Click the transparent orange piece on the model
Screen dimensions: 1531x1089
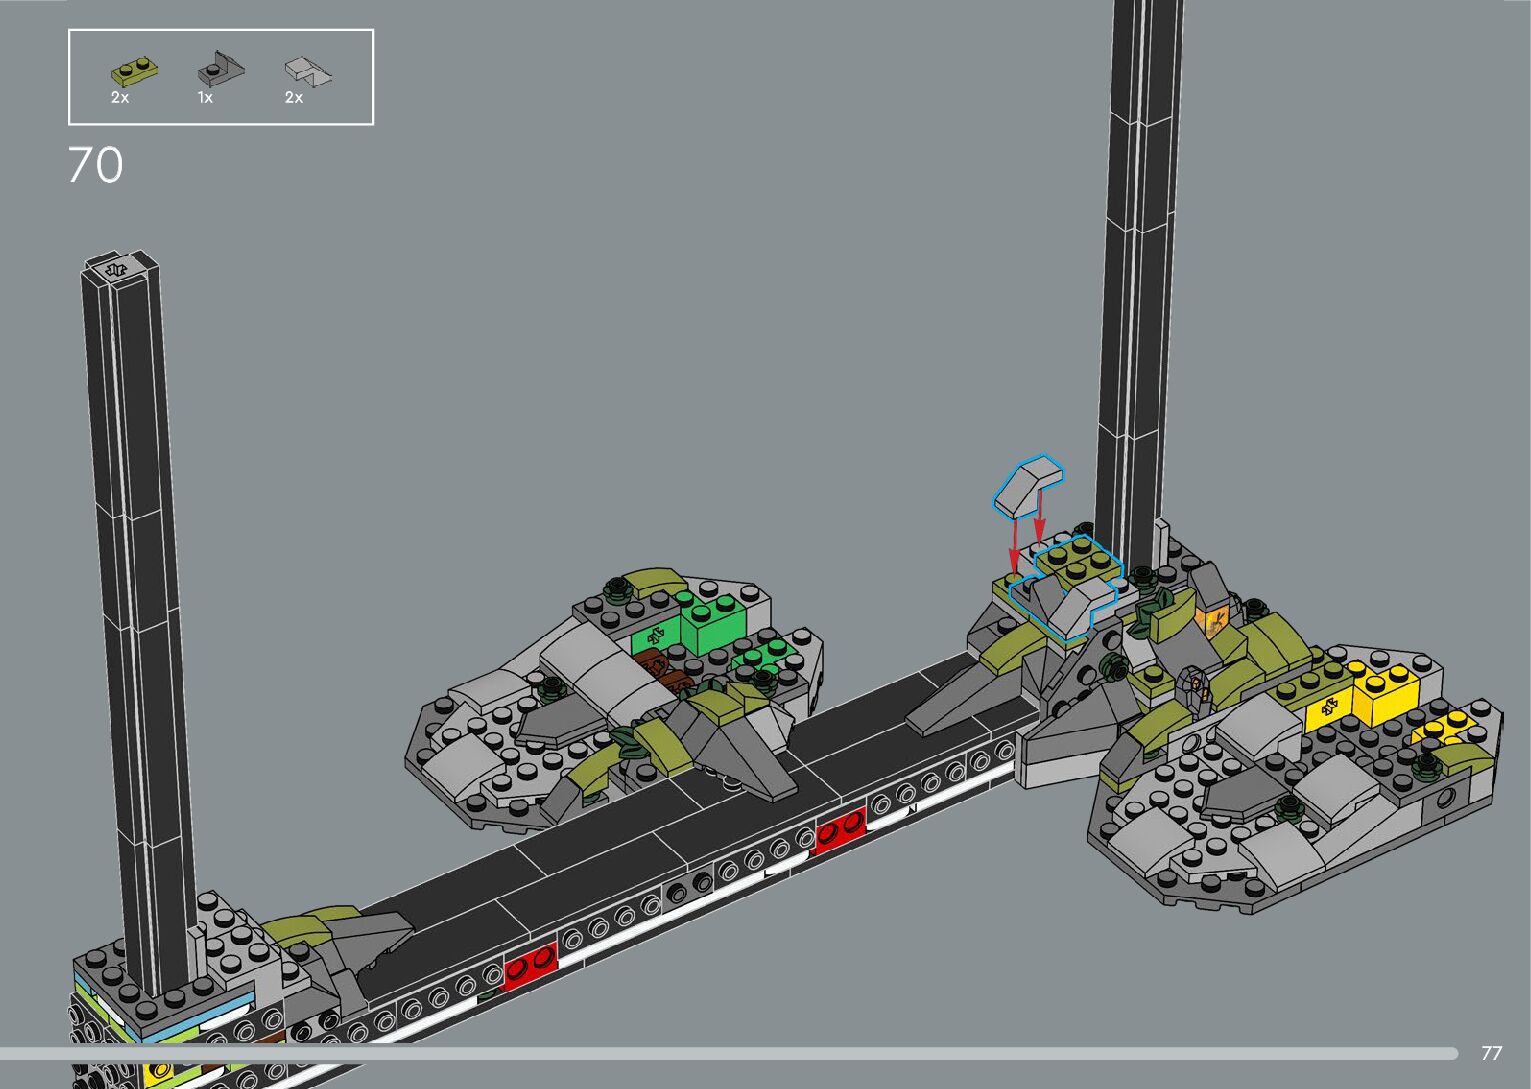pyautogui.click(x=1214, y=622)
